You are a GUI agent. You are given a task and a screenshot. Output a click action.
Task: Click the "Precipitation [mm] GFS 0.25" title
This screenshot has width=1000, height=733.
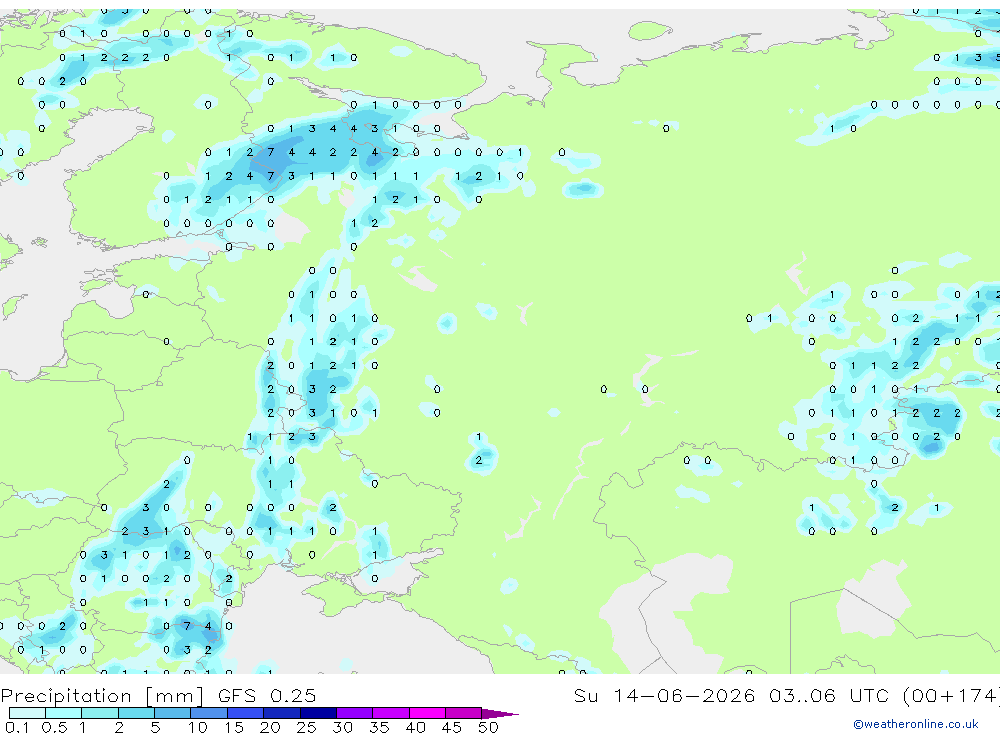click(x=158, y=695)
